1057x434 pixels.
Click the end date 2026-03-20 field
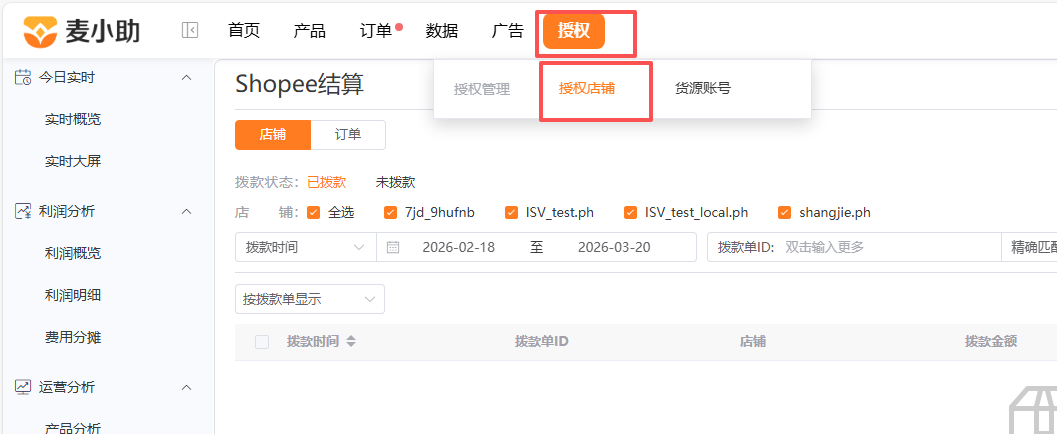click(x=614, y=247)
